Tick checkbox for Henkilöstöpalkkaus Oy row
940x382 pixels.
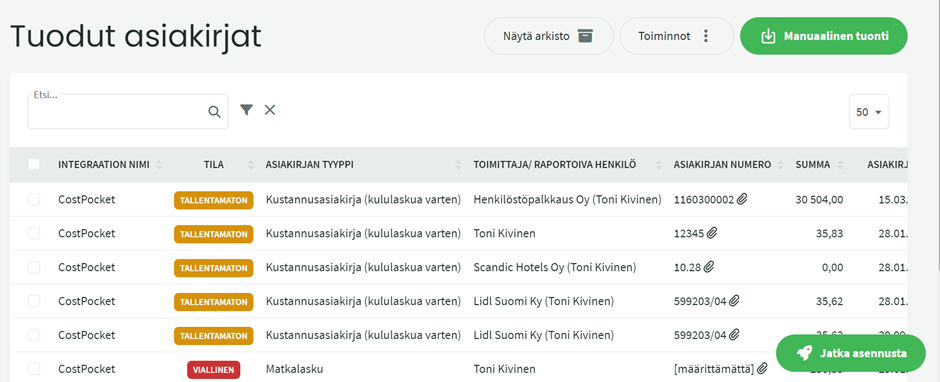(x=34, y=200)
